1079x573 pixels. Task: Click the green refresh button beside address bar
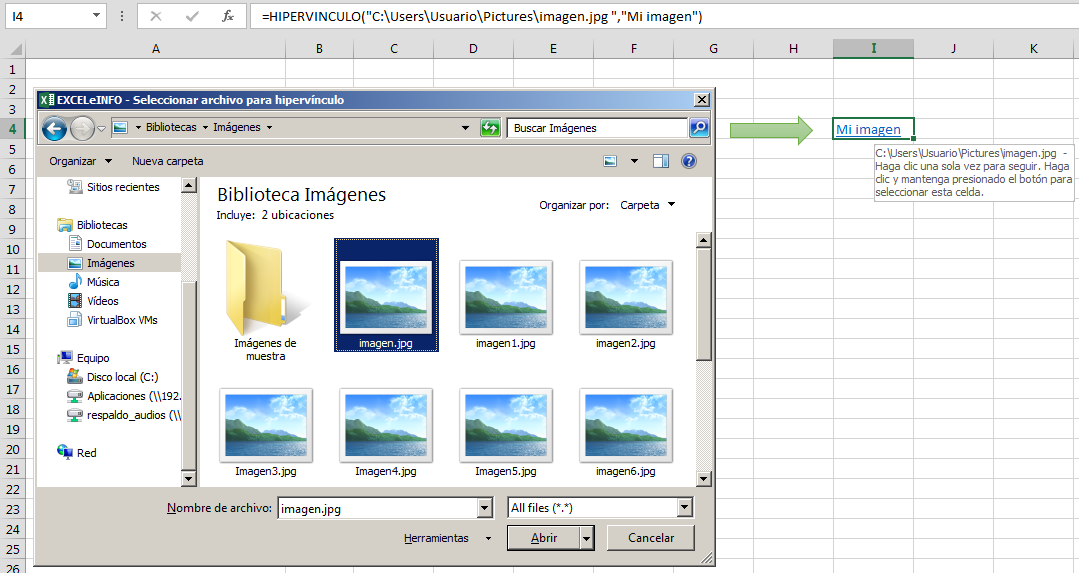tap(490, 128)
